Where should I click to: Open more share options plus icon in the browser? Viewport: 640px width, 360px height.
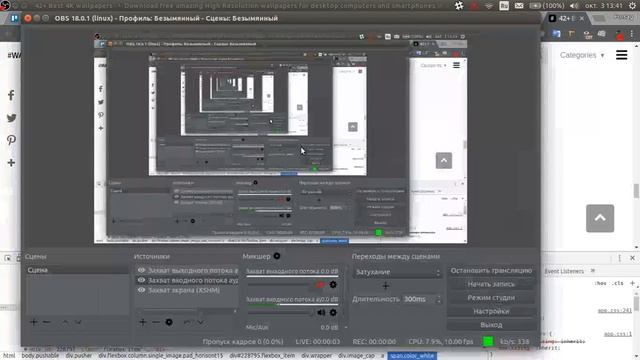[x=11, y=162]
